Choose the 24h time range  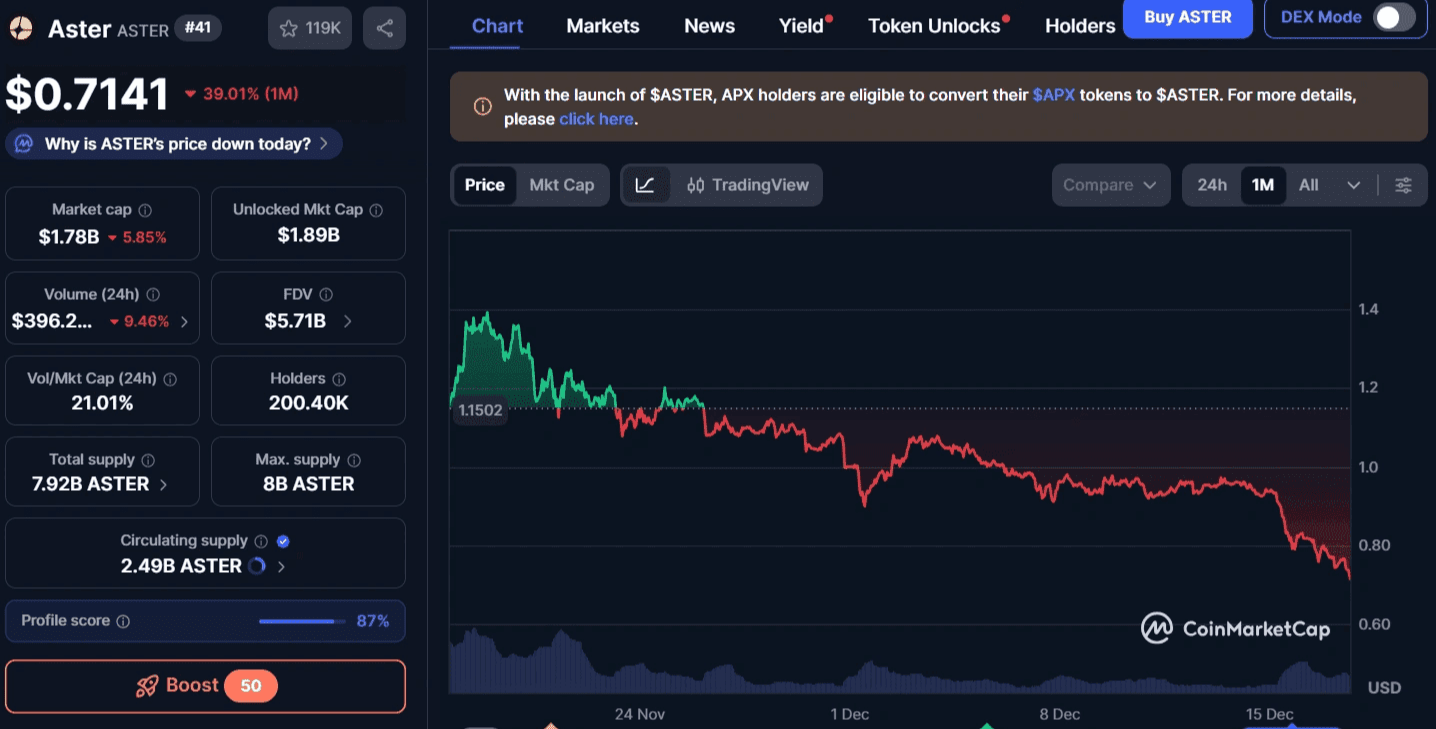[x=1212, y=185]
